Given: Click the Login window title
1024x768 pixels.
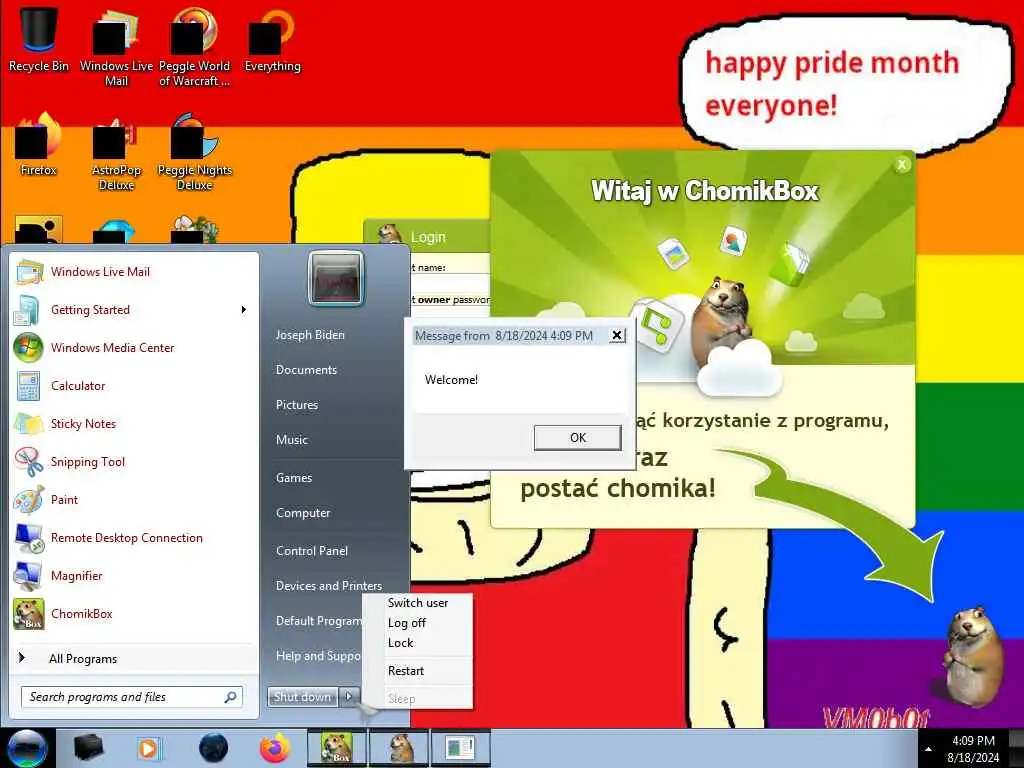Looking at the screenshot, I should (x=428, y=237).
